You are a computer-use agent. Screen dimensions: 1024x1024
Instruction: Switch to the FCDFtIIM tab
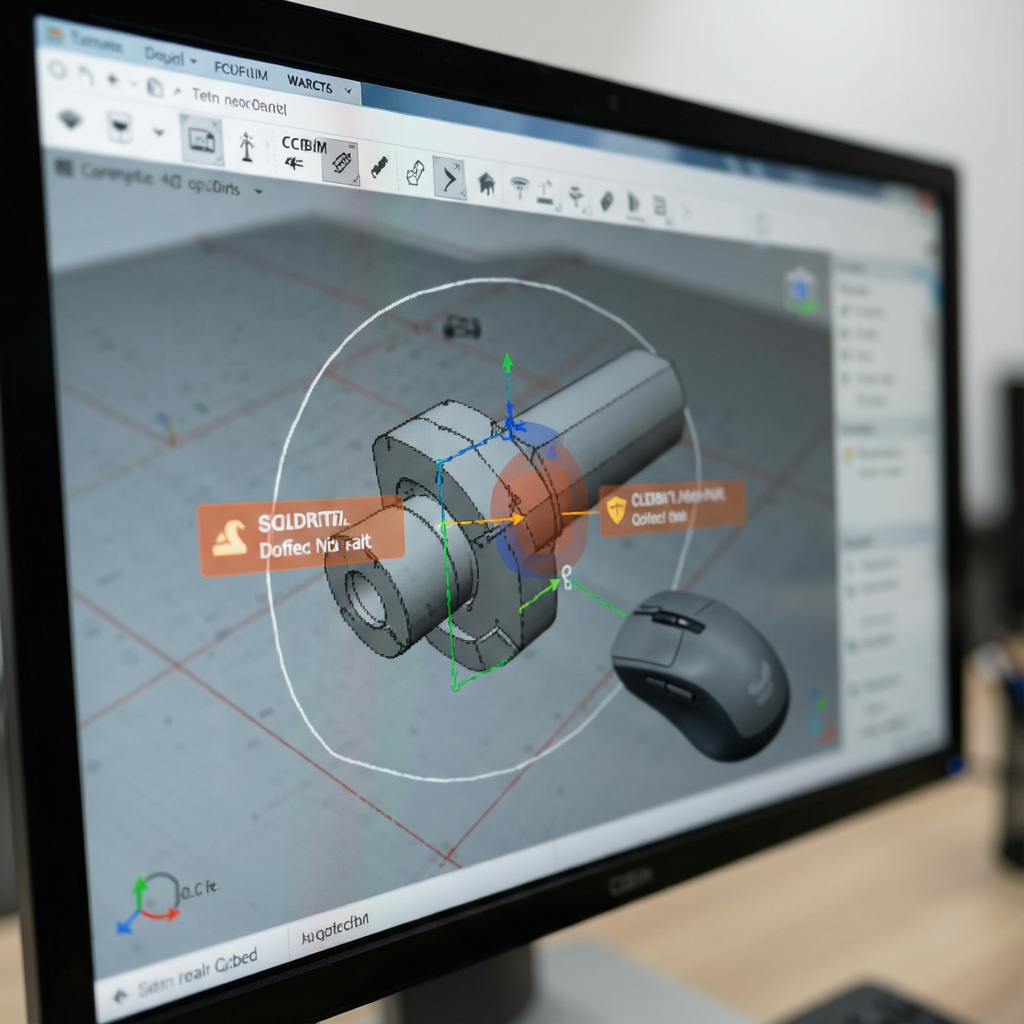(241, 71)
